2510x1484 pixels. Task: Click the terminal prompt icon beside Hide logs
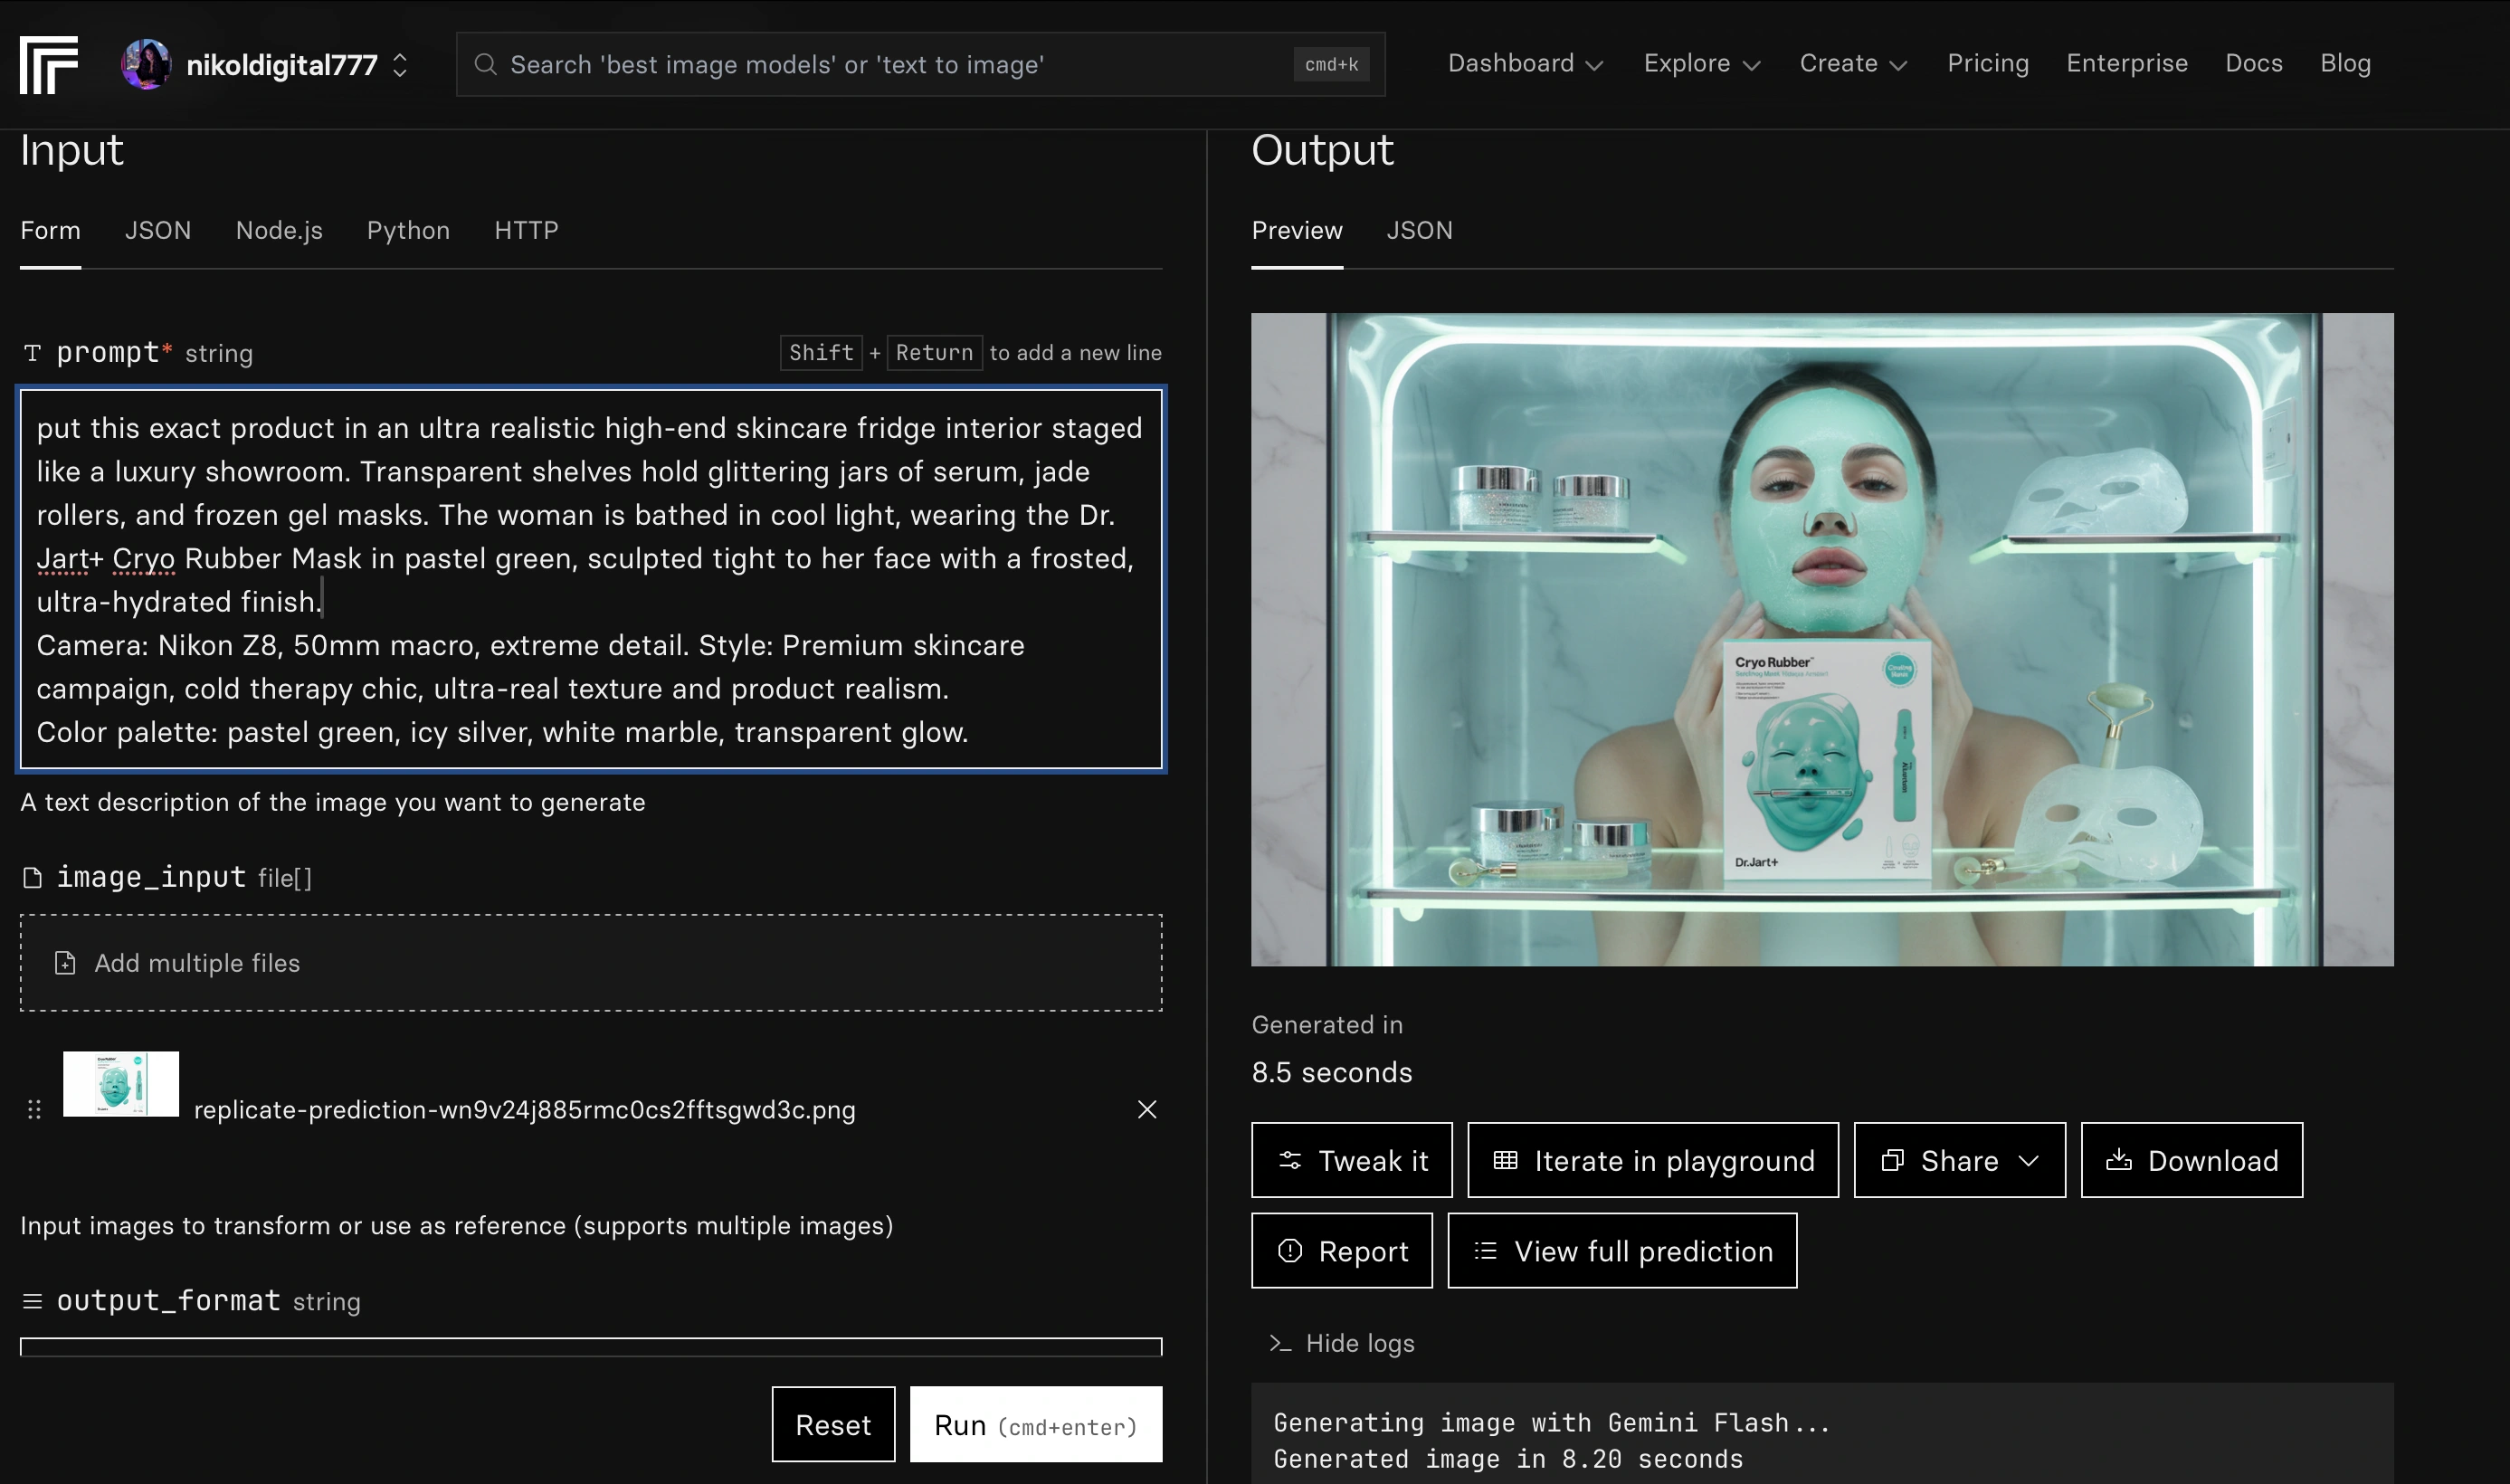(1280, 1344)
